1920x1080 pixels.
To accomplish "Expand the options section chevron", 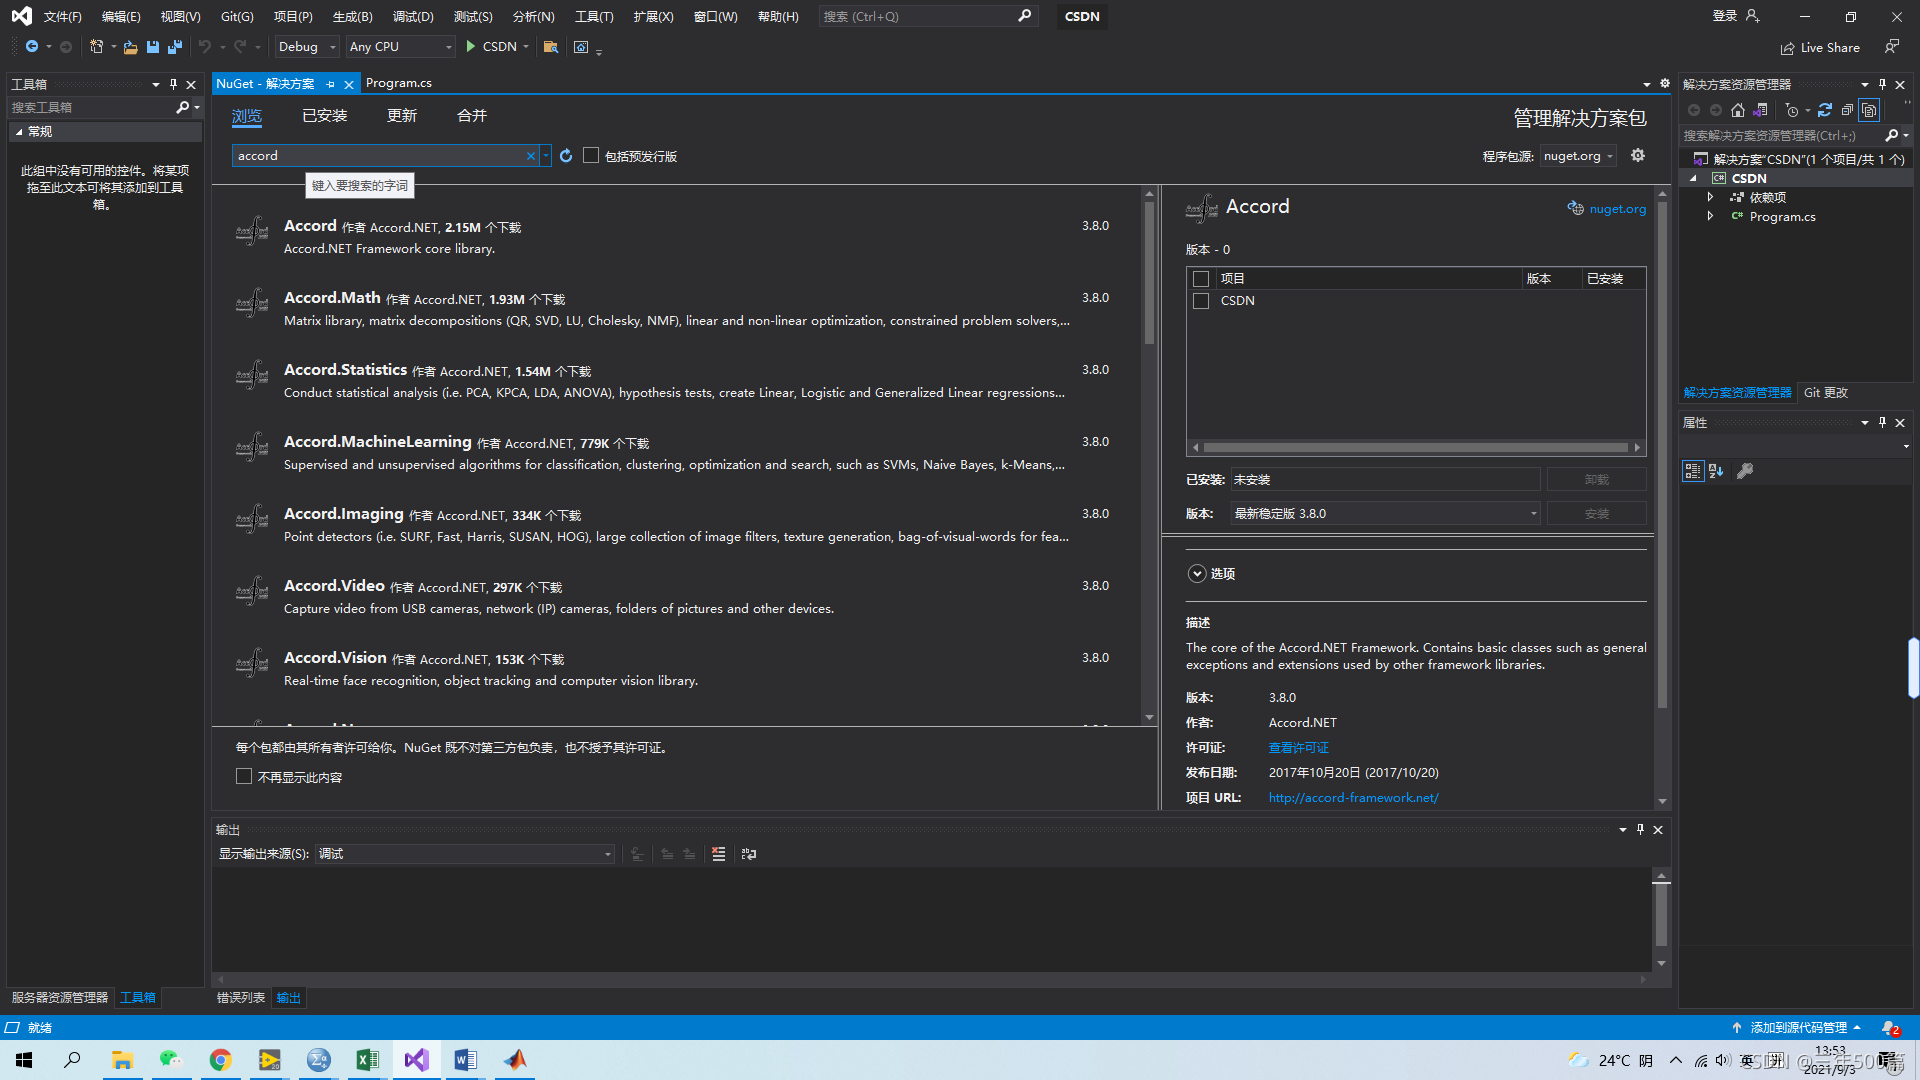I will point(1197,574).
